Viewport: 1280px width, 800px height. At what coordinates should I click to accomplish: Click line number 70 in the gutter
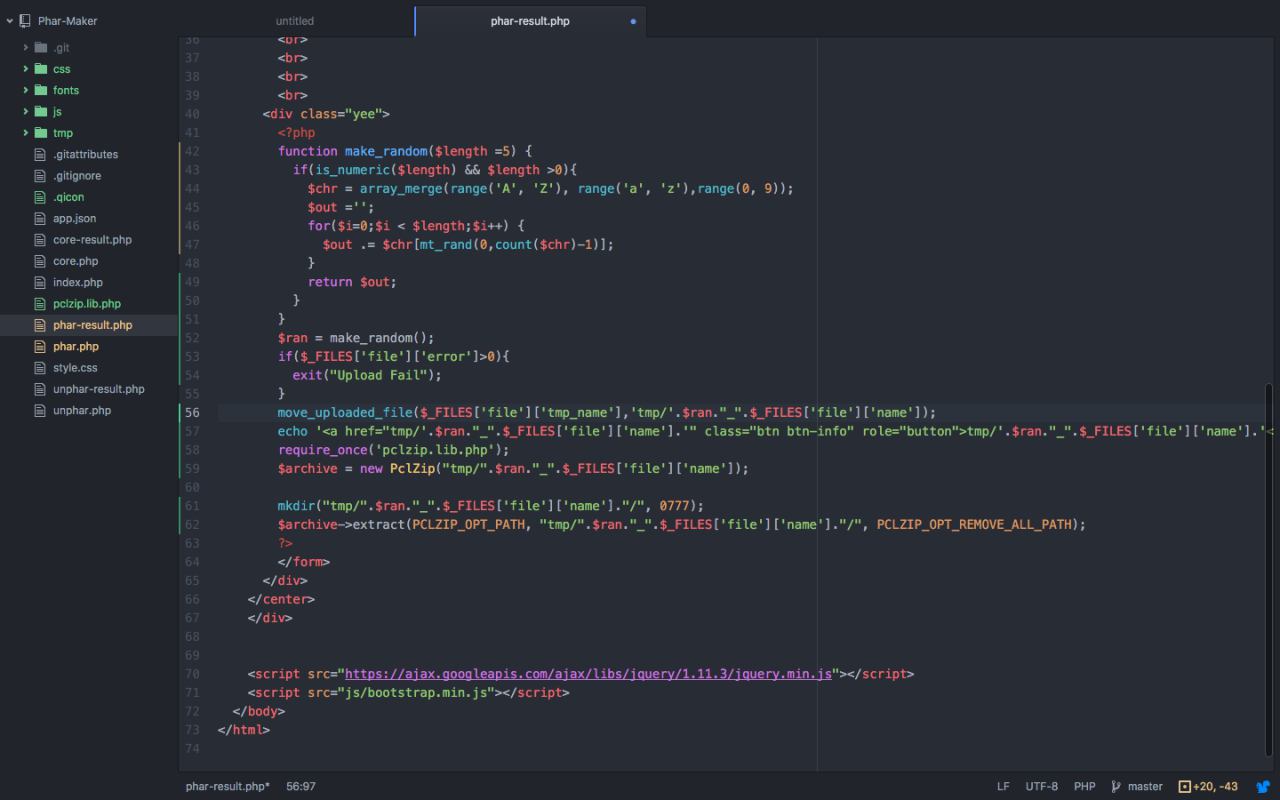coord(192,674)
